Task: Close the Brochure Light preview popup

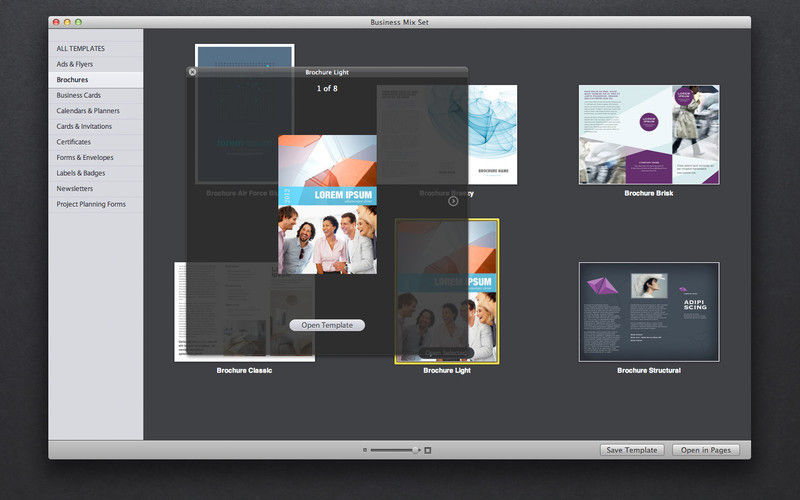Action: click(x=192, y=72)
